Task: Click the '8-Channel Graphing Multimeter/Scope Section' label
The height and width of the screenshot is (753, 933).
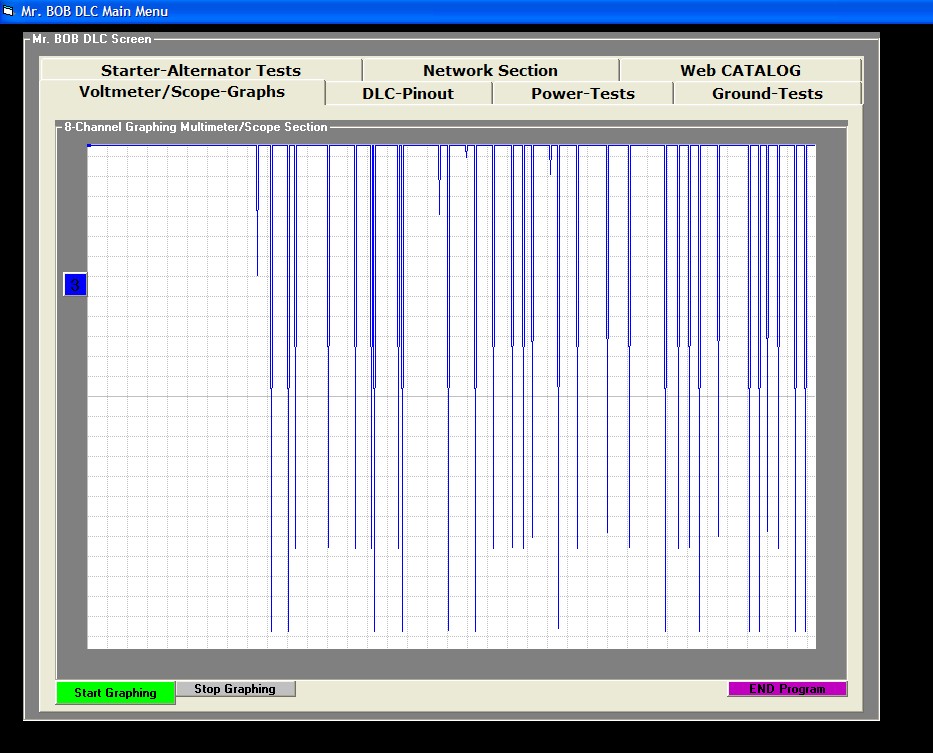Action: pyautogui.click(x=196, y=127)
